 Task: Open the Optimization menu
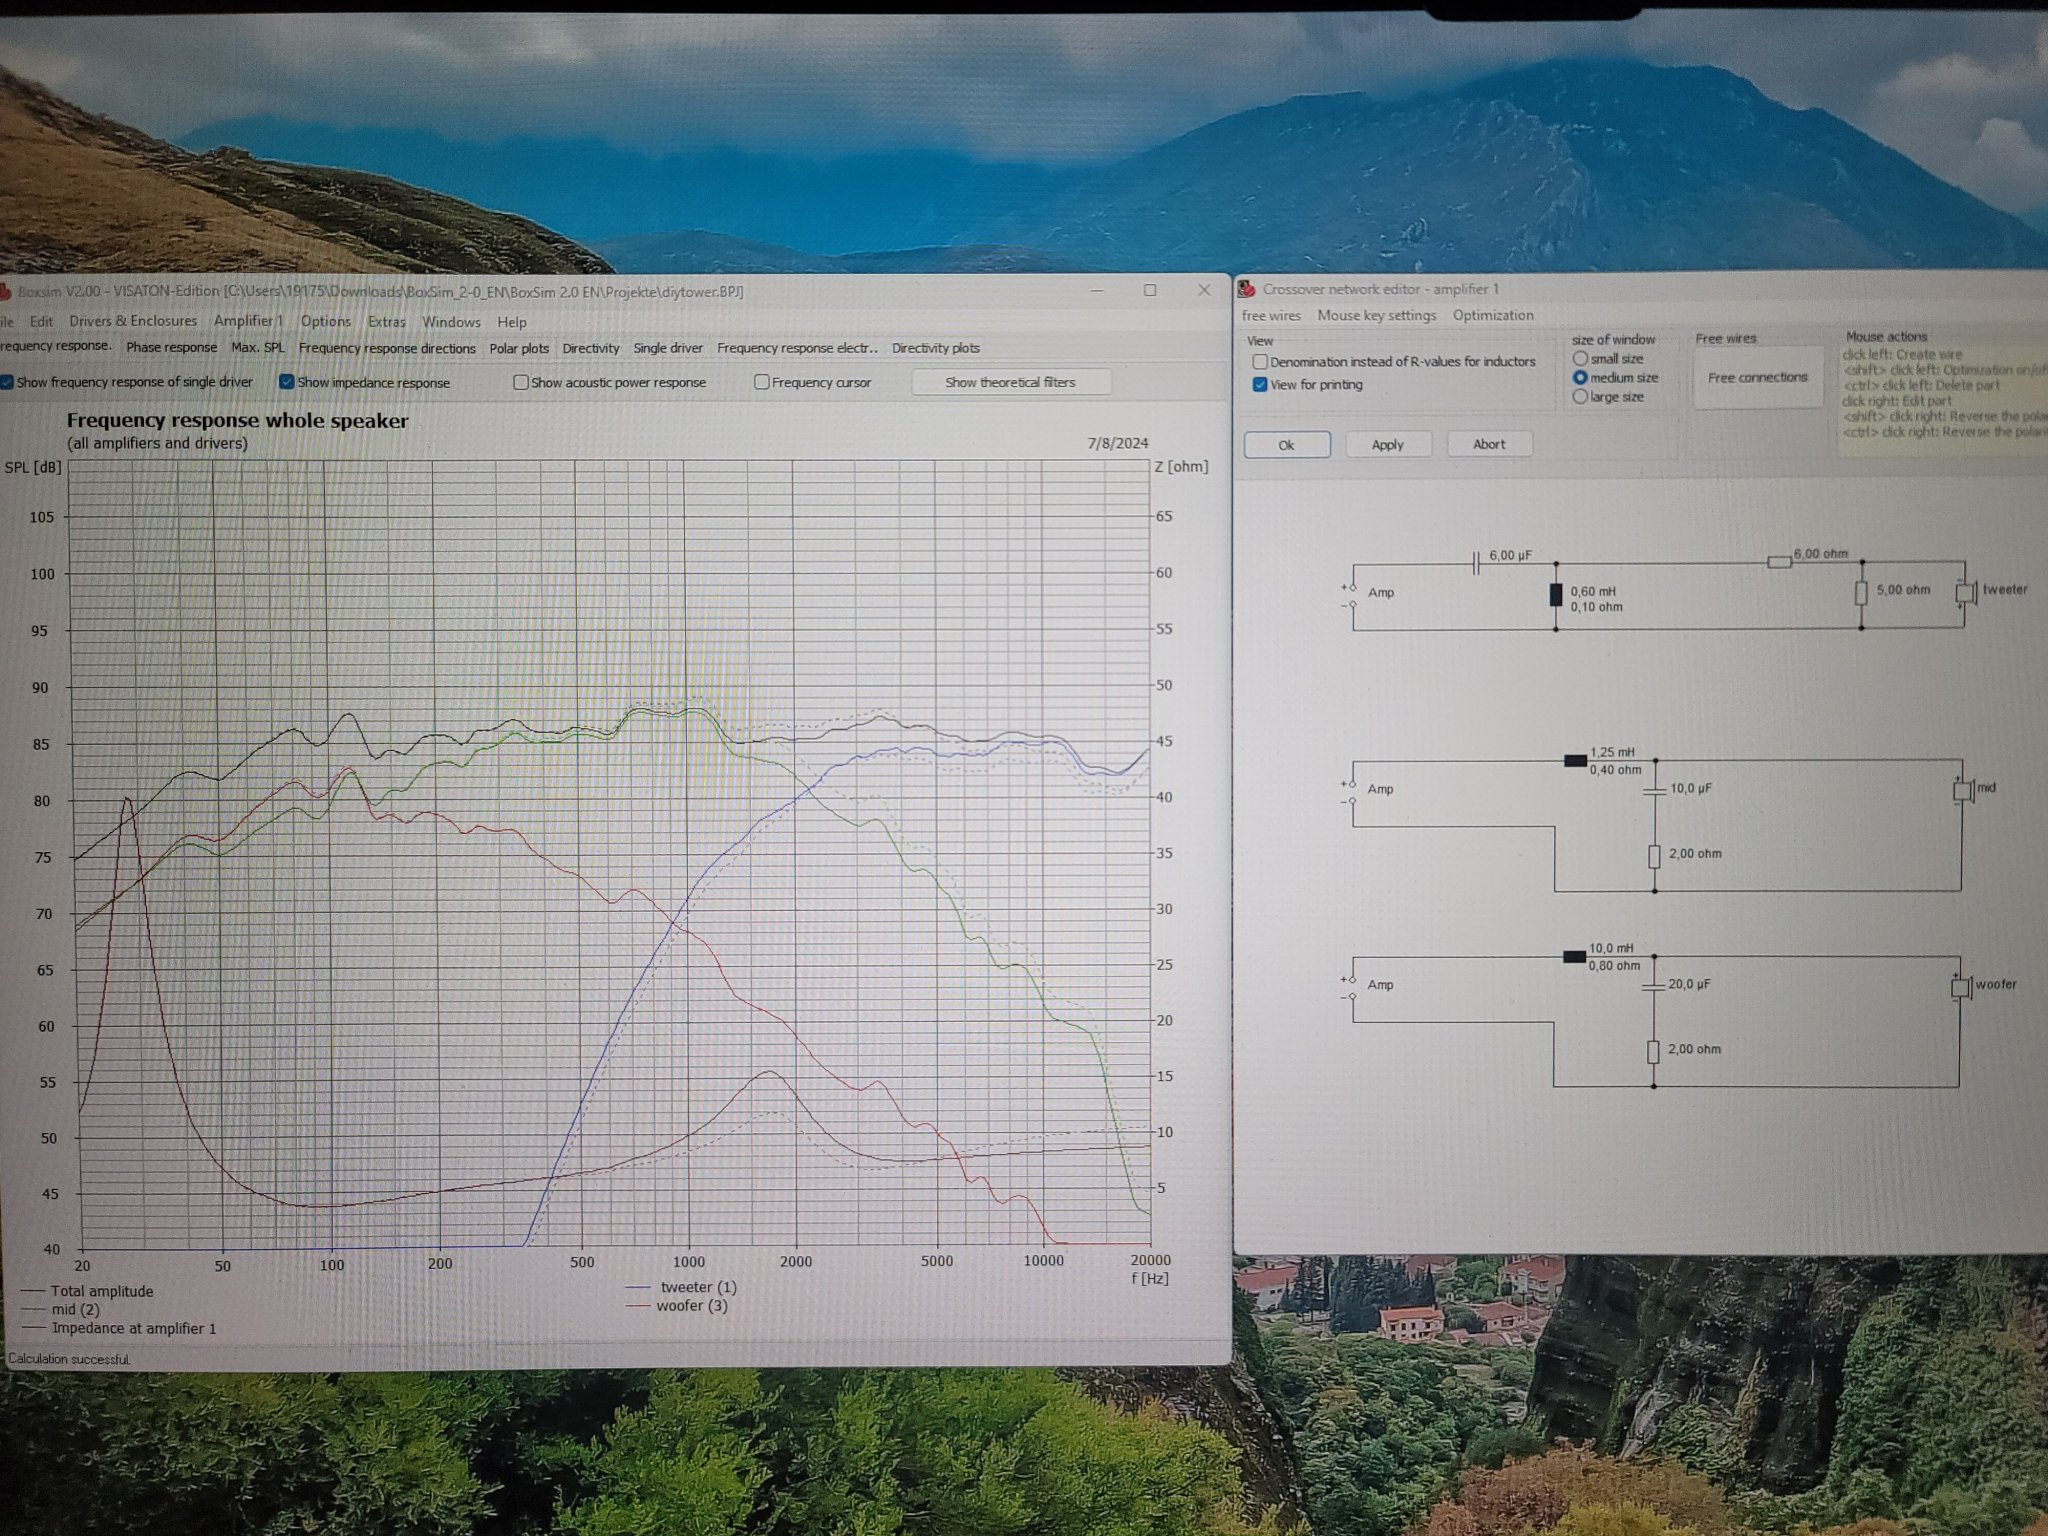pyautogui.click(x=1493, y=315)
